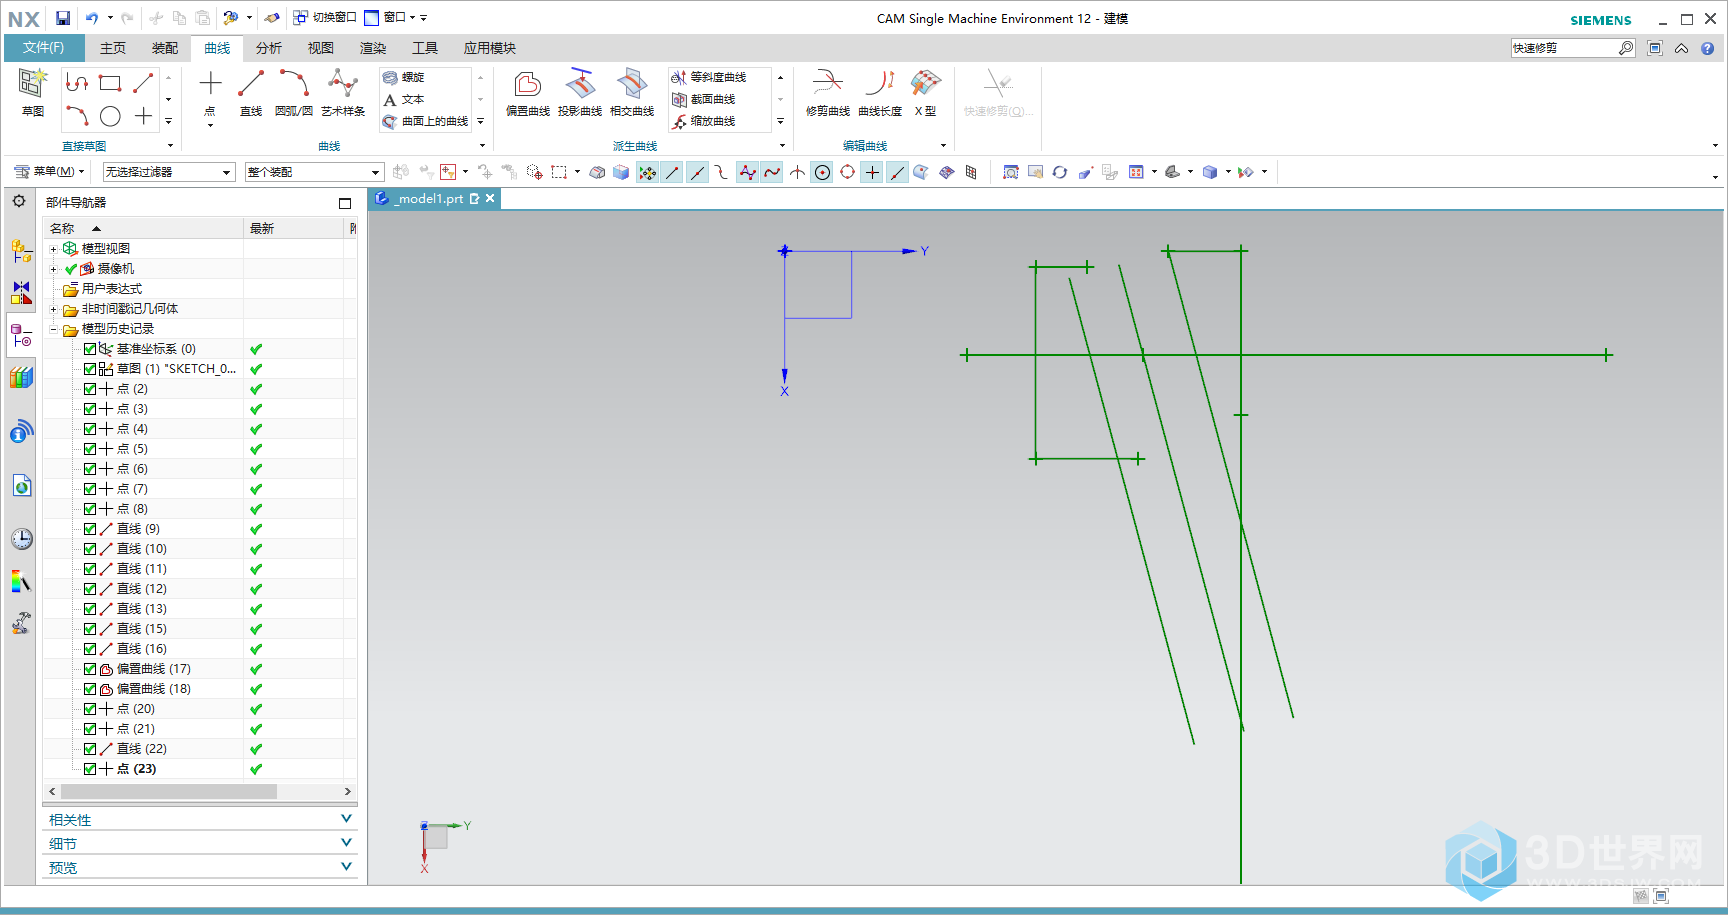Switch to the 分析 ribbon tab

point(269,48)
